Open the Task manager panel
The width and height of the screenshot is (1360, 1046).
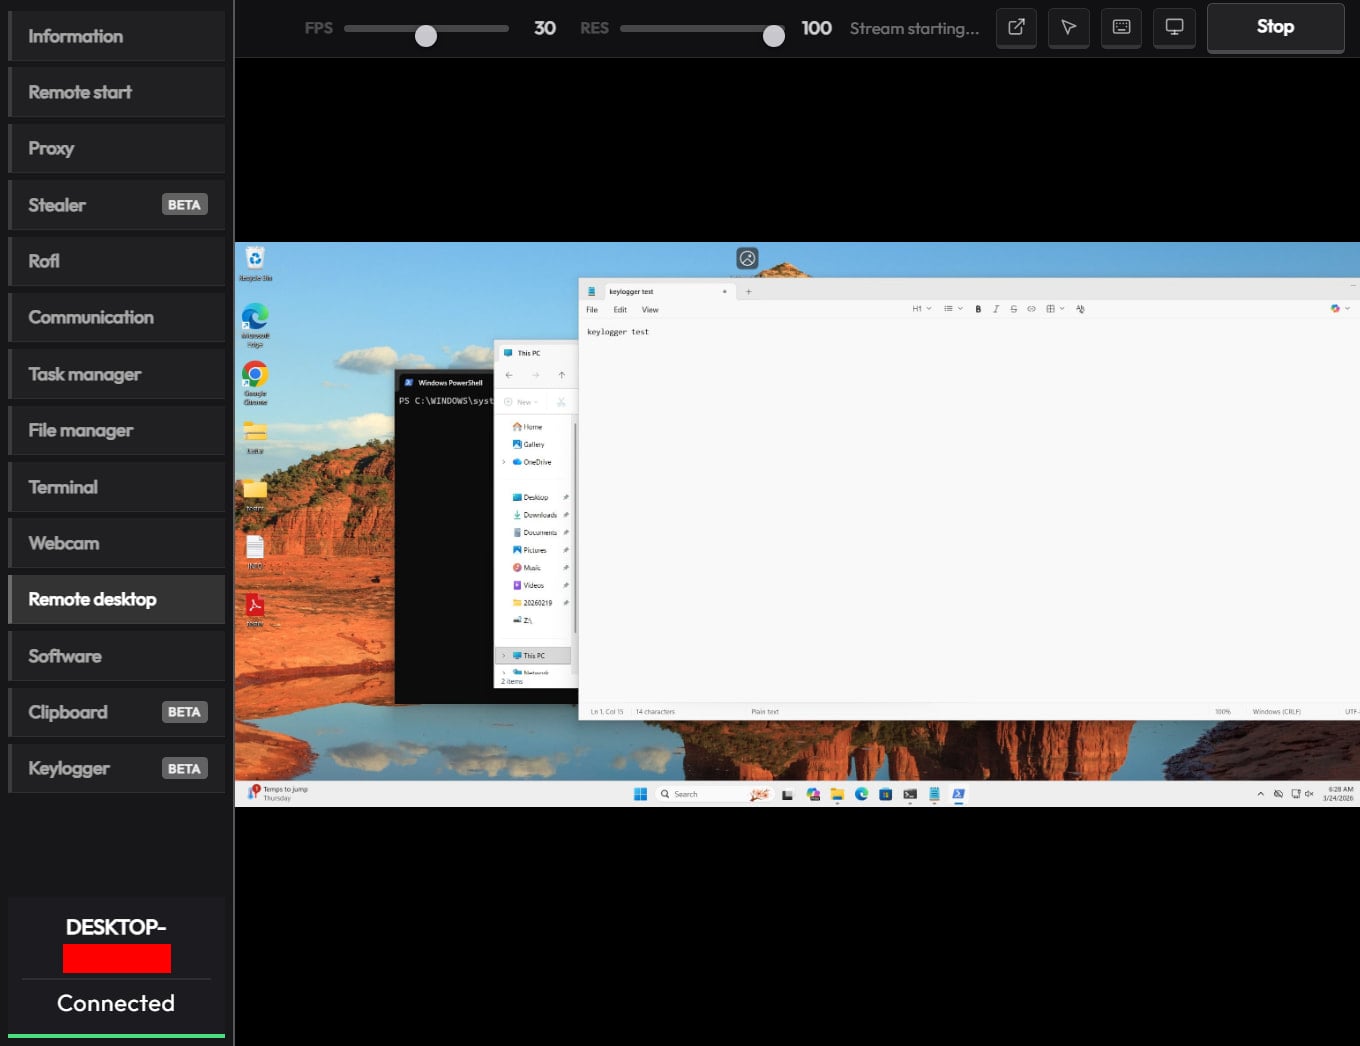pyautogui.click(x=116, y=374)
